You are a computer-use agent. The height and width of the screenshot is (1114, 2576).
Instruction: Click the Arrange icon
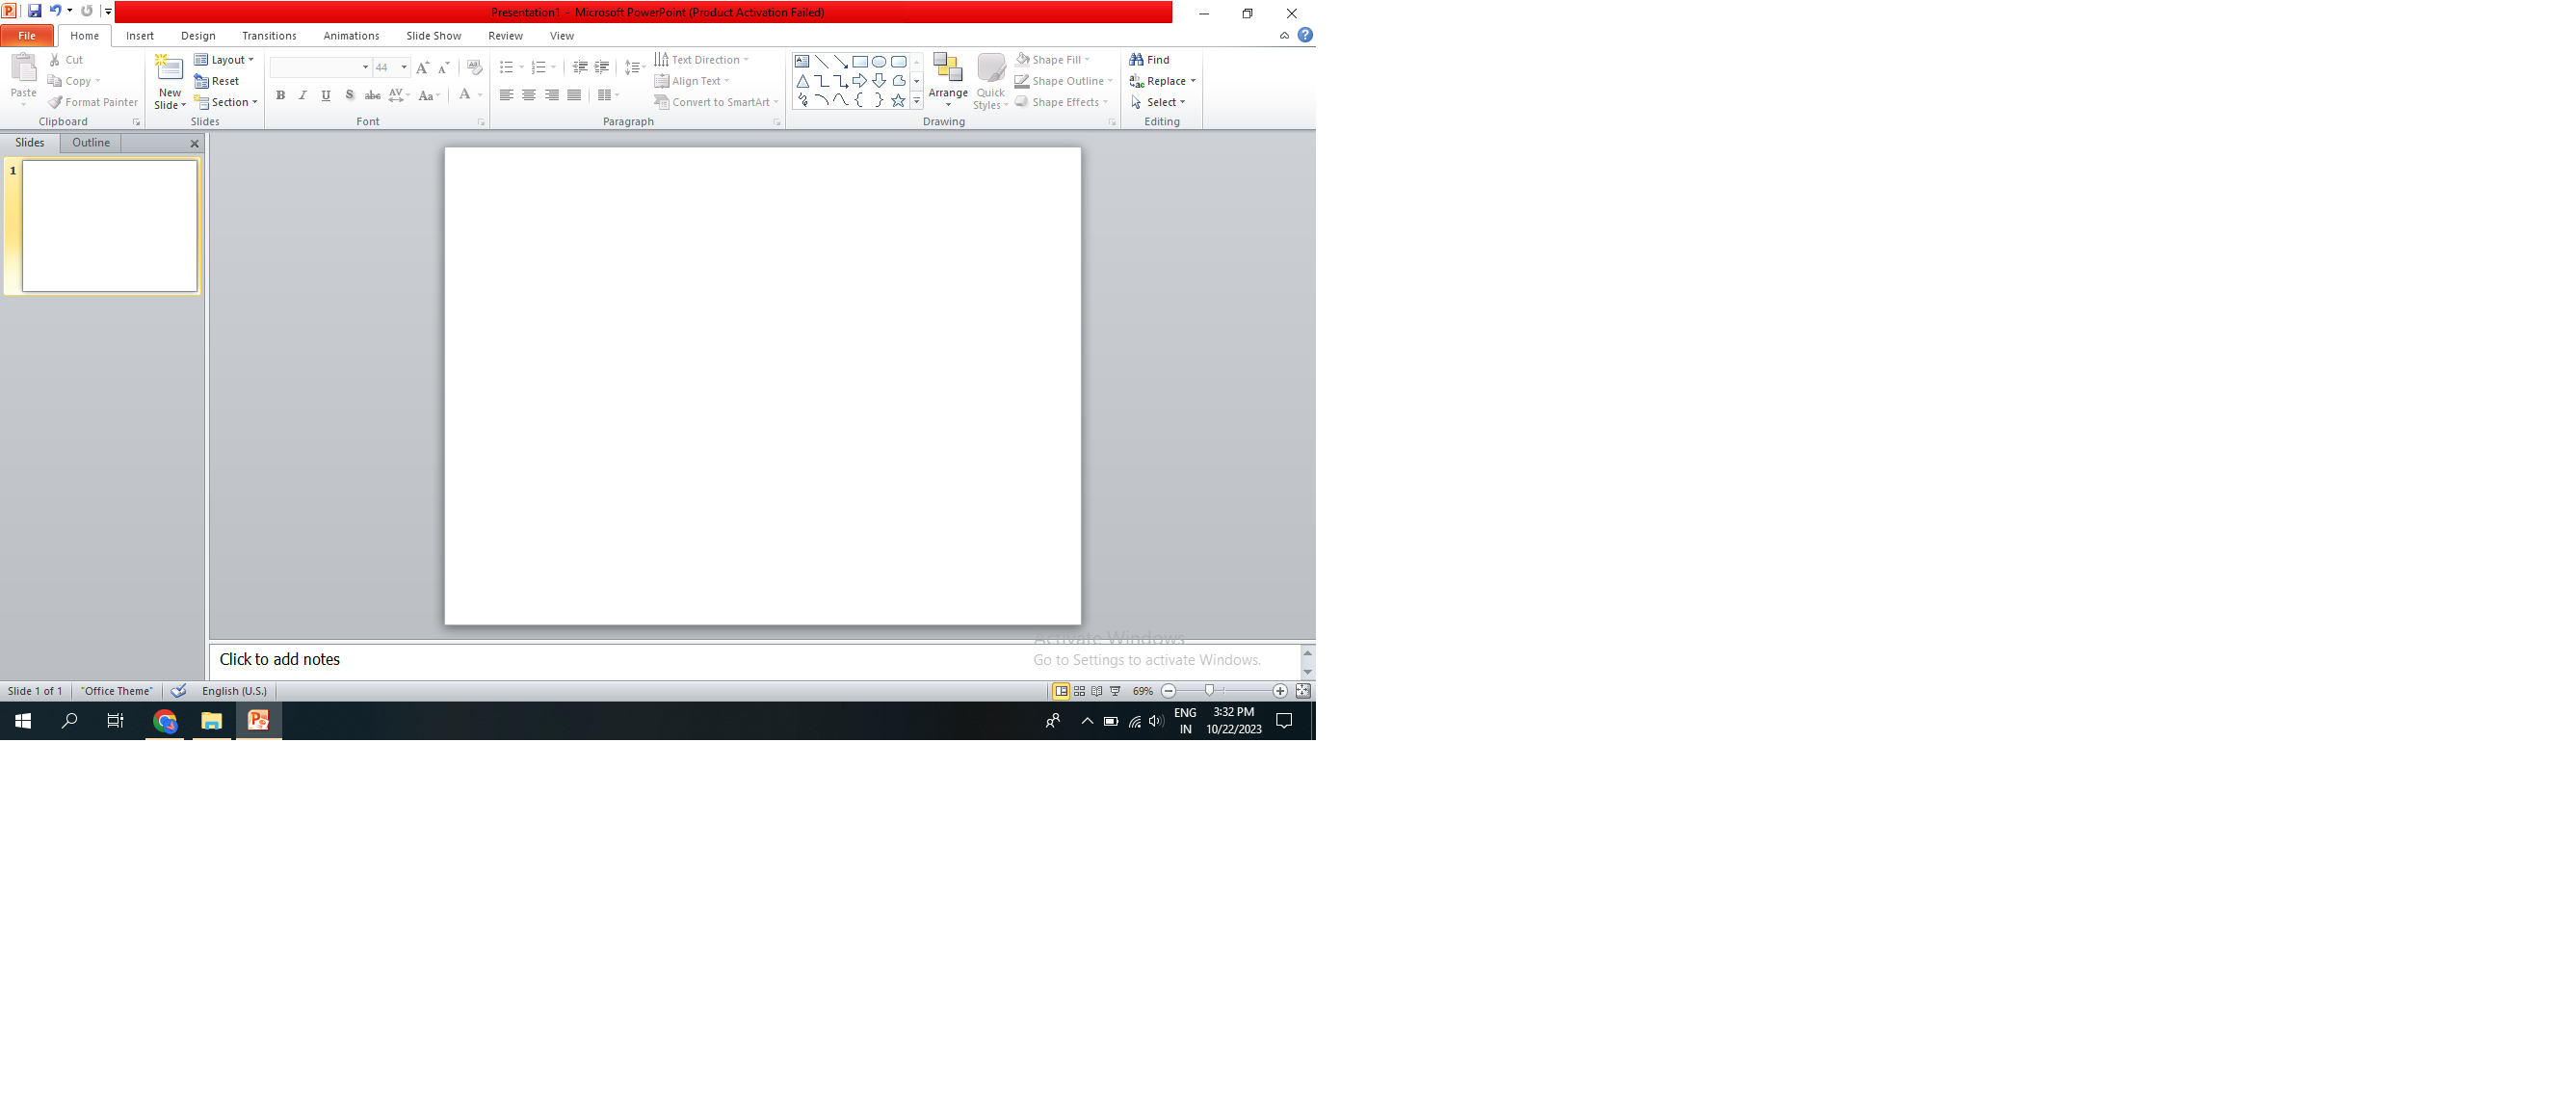click(x=947, y=69)
